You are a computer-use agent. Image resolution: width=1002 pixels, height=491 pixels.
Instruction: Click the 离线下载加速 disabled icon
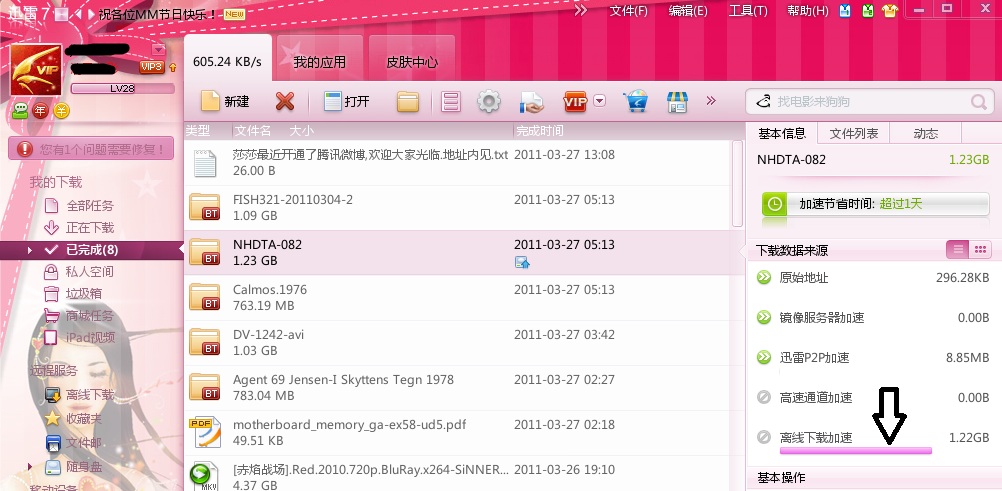764,437
